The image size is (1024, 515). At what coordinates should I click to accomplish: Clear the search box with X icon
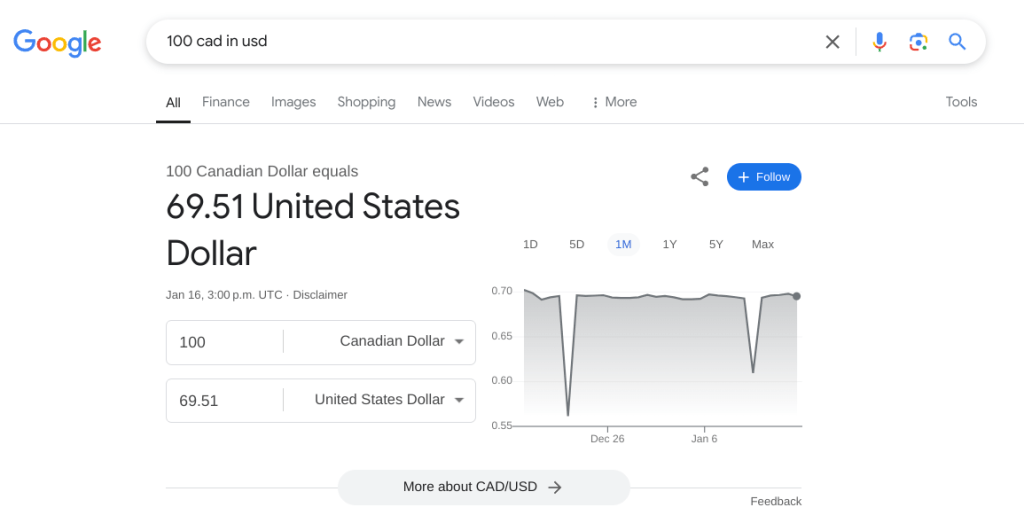tap(832, 42)
